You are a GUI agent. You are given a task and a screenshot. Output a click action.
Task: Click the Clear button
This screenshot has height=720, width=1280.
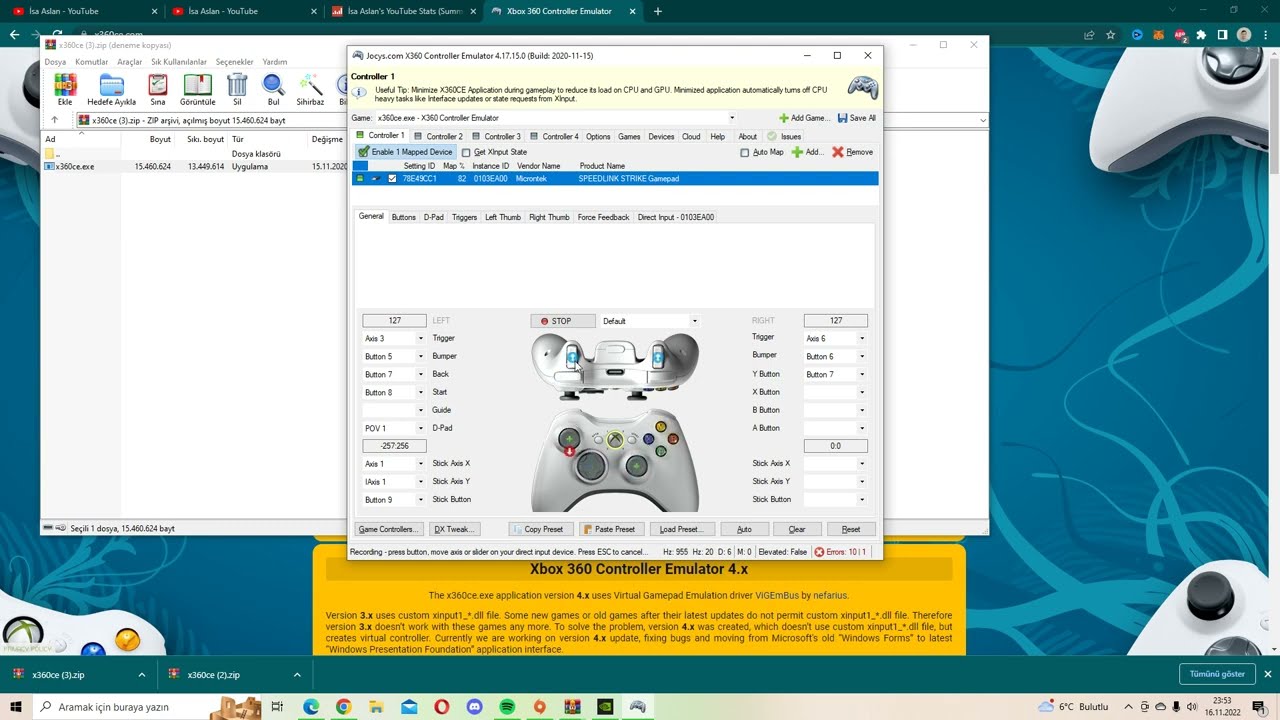797,529
